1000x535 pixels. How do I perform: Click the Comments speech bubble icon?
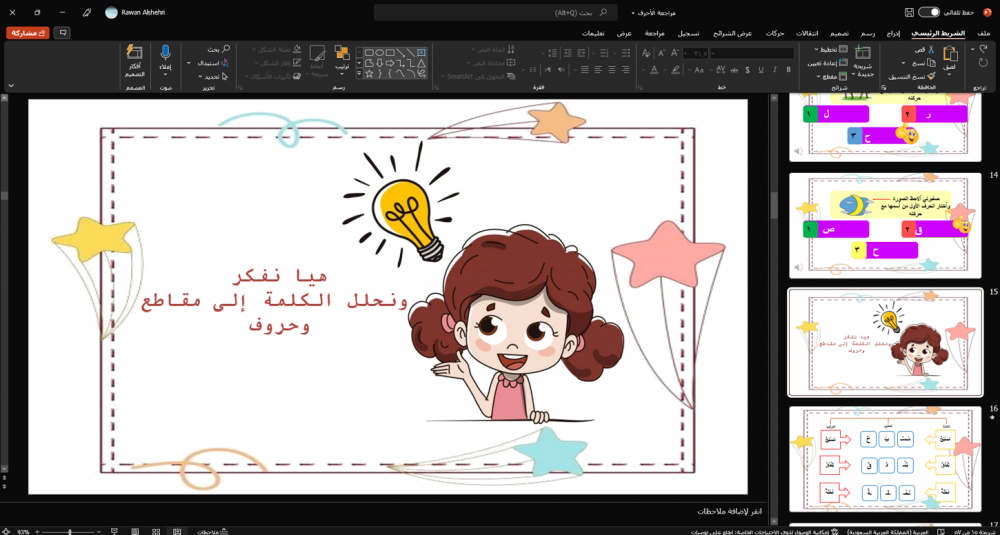click(x=62, y=32)
